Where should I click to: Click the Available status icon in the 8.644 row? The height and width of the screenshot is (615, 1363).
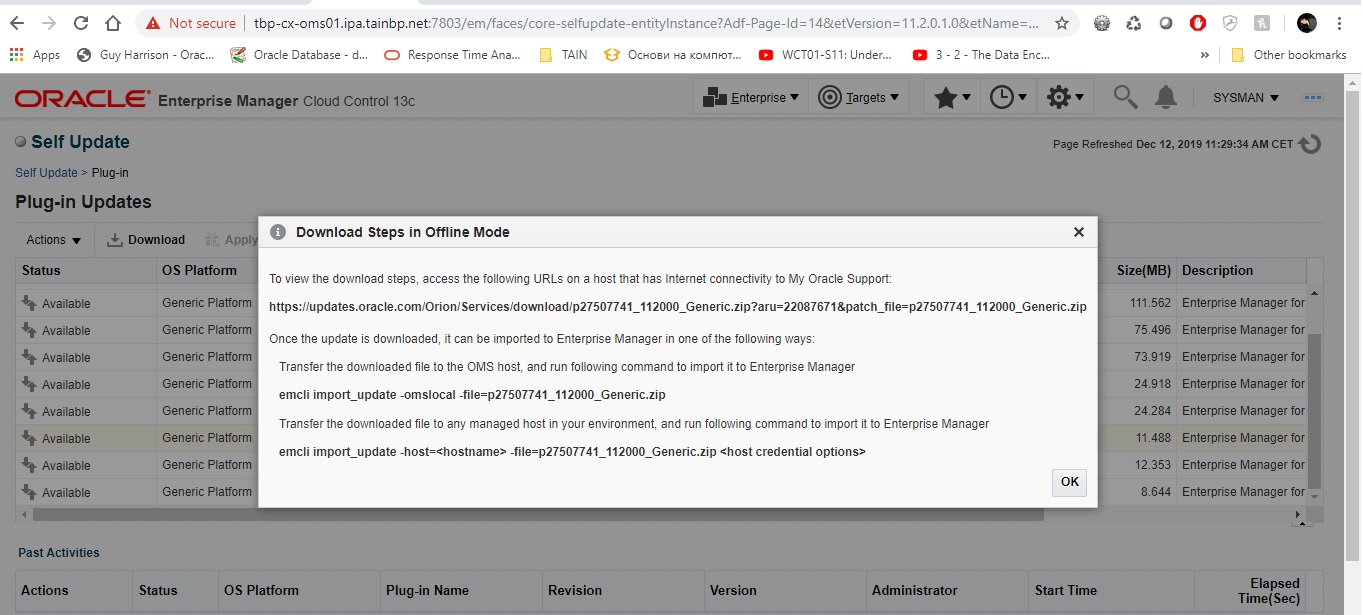click(x=29, y=492)
